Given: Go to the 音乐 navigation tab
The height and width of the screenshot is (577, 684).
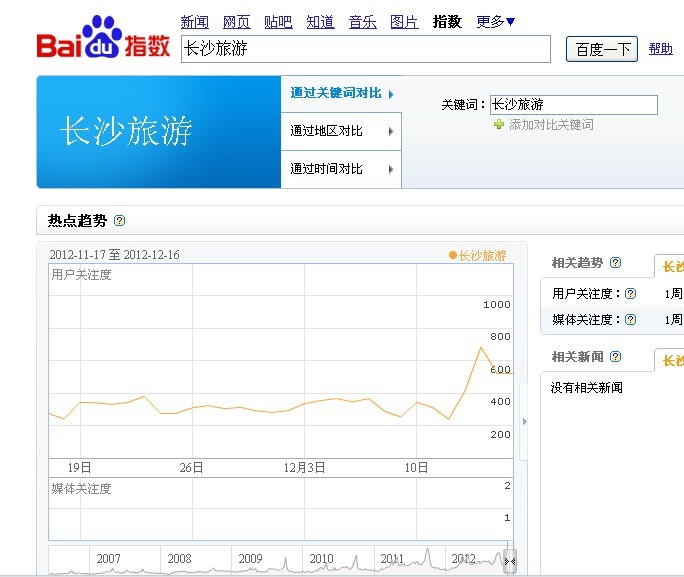Looking at the screenshot, I should click(362, 22).
